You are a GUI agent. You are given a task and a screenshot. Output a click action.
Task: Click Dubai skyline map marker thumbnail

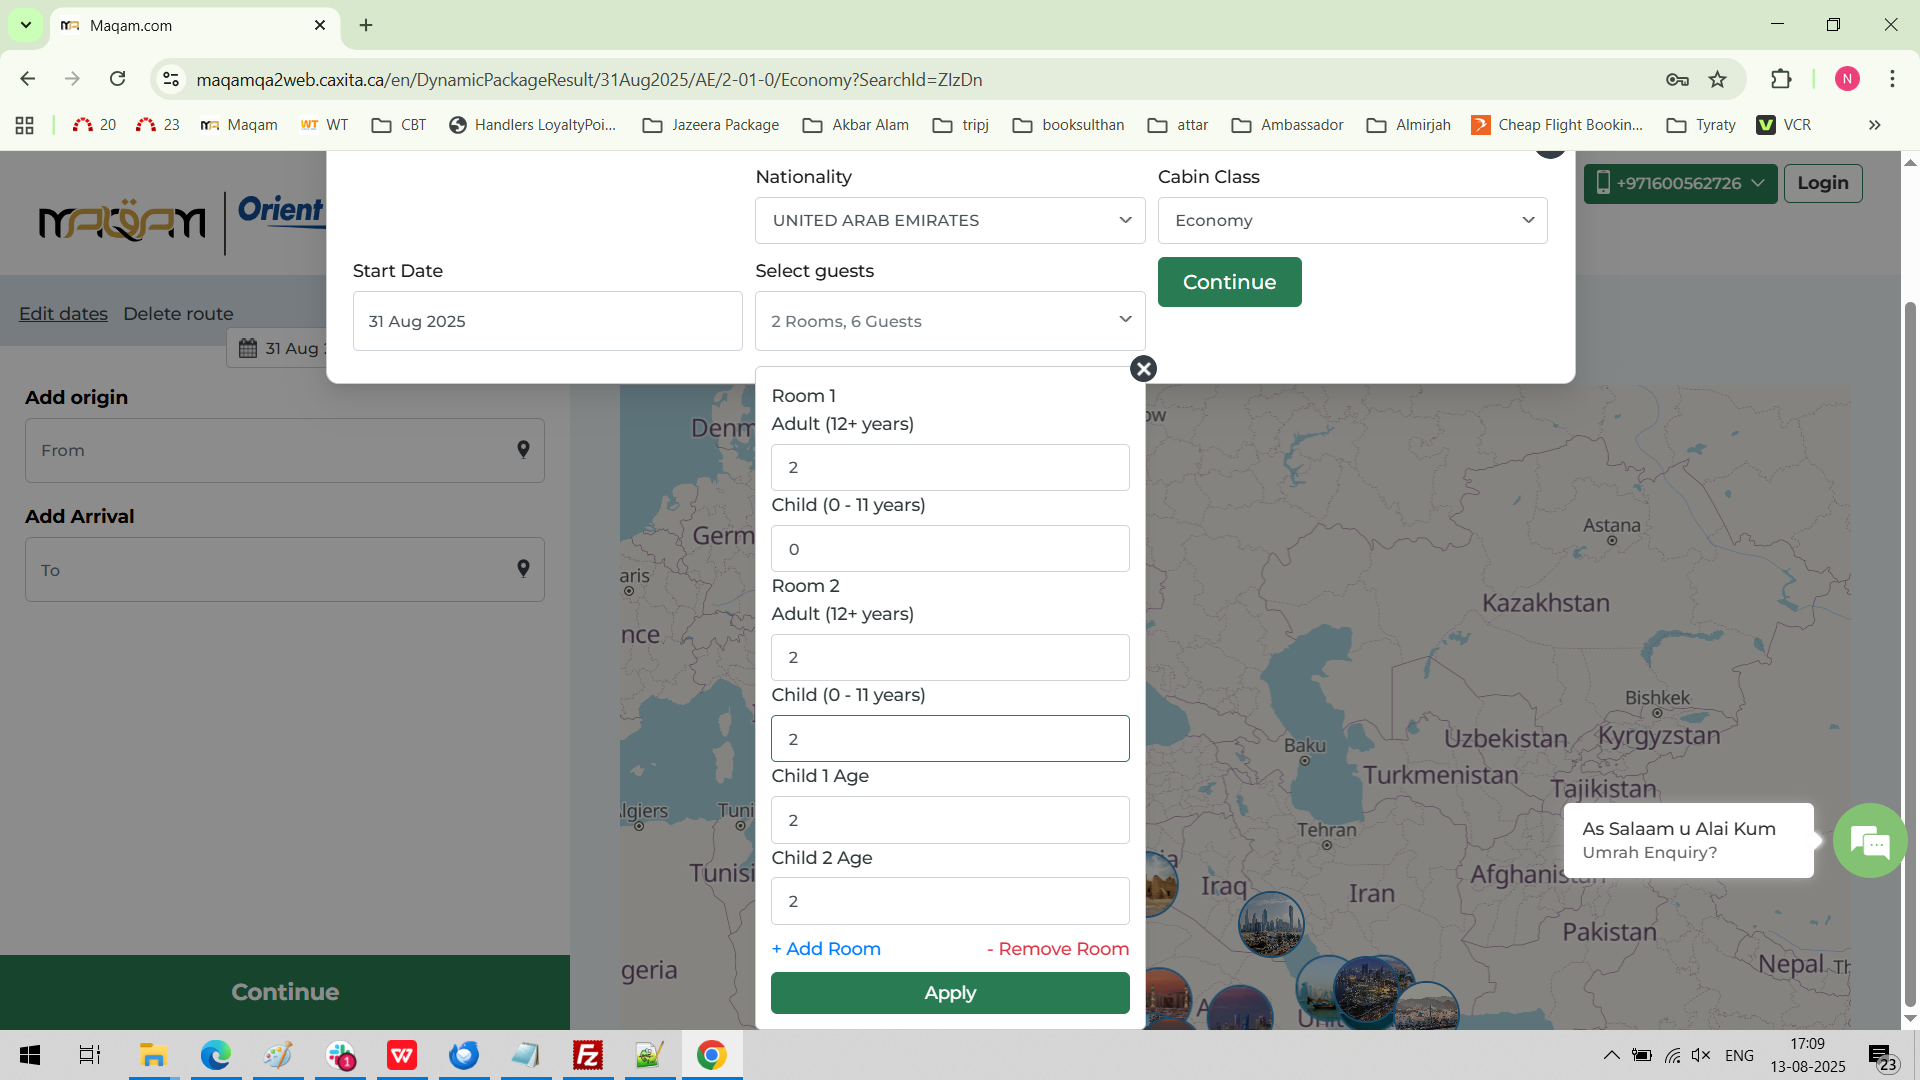1270,923
